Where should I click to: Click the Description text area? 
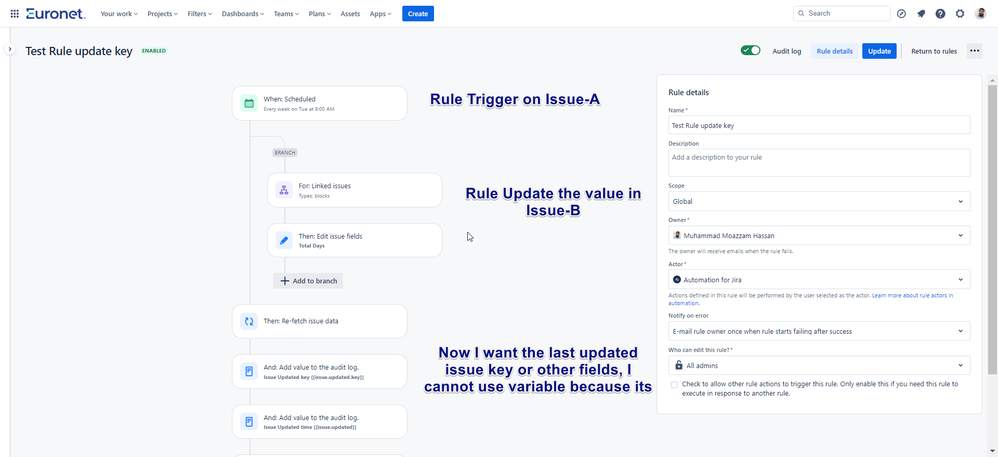[x=819, y=162]
